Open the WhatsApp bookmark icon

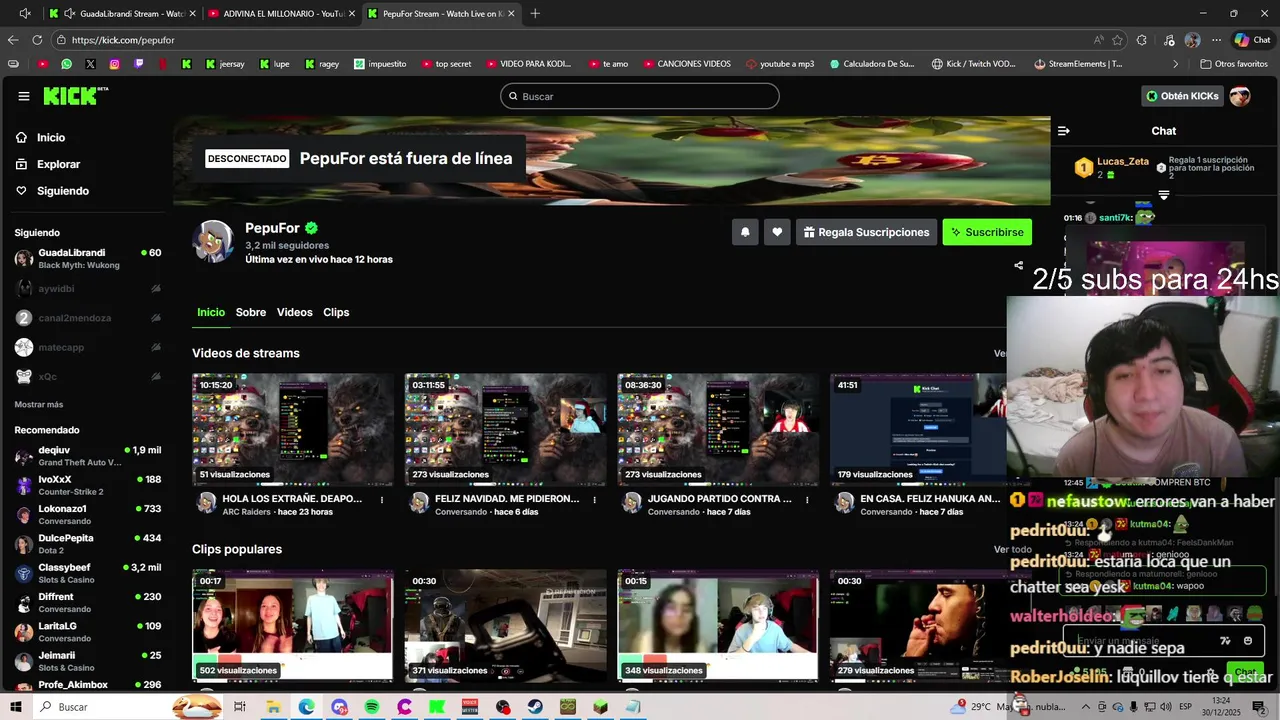point(66,64)
